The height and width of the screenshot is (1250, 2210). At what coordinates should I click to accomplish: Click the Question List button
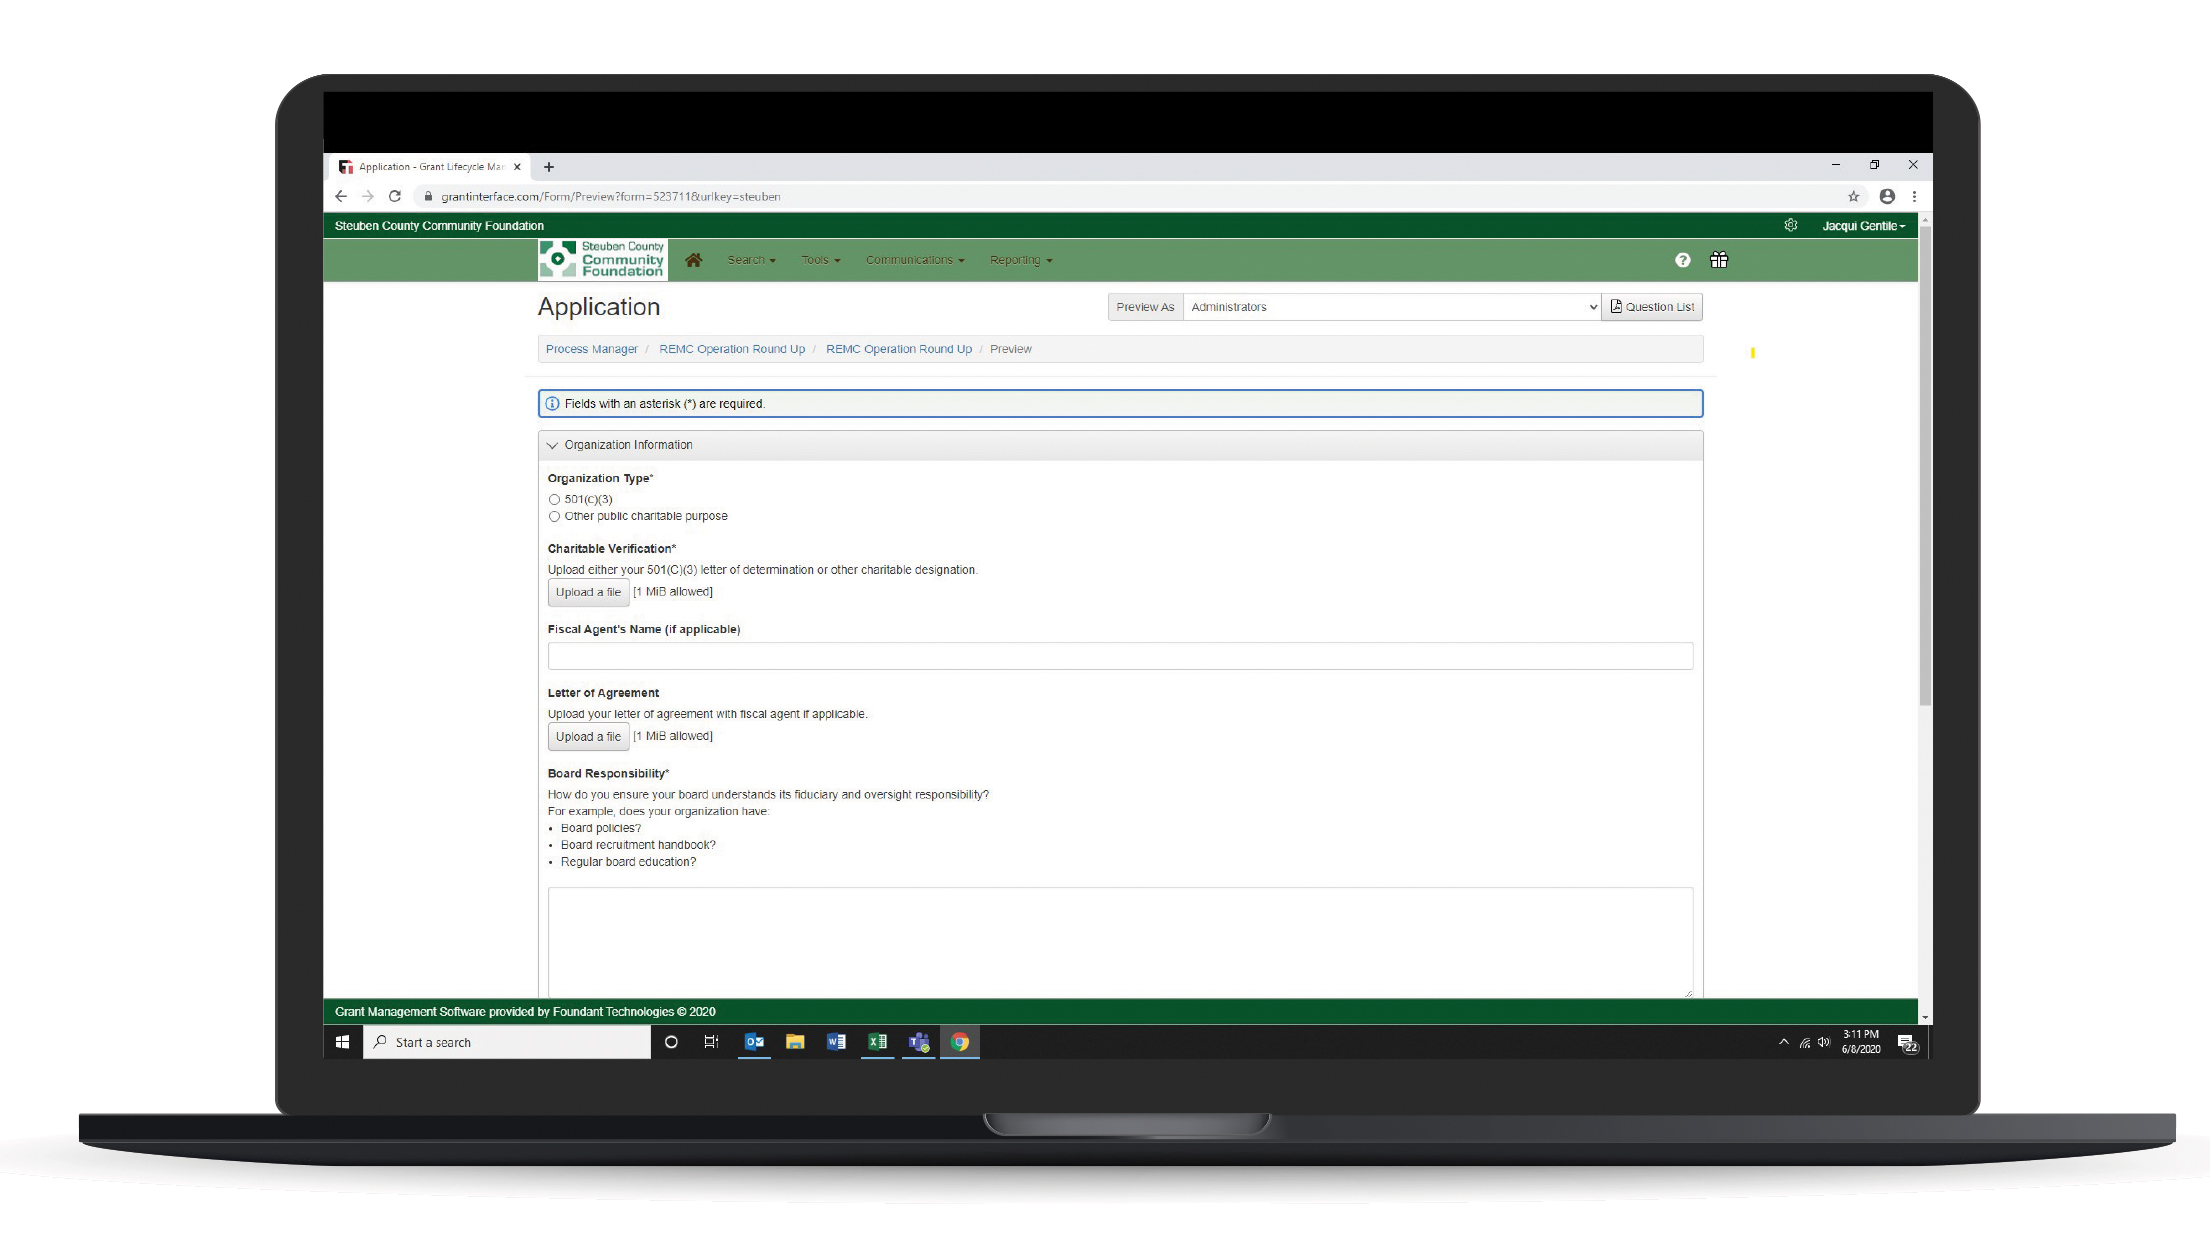[1652, 307]
